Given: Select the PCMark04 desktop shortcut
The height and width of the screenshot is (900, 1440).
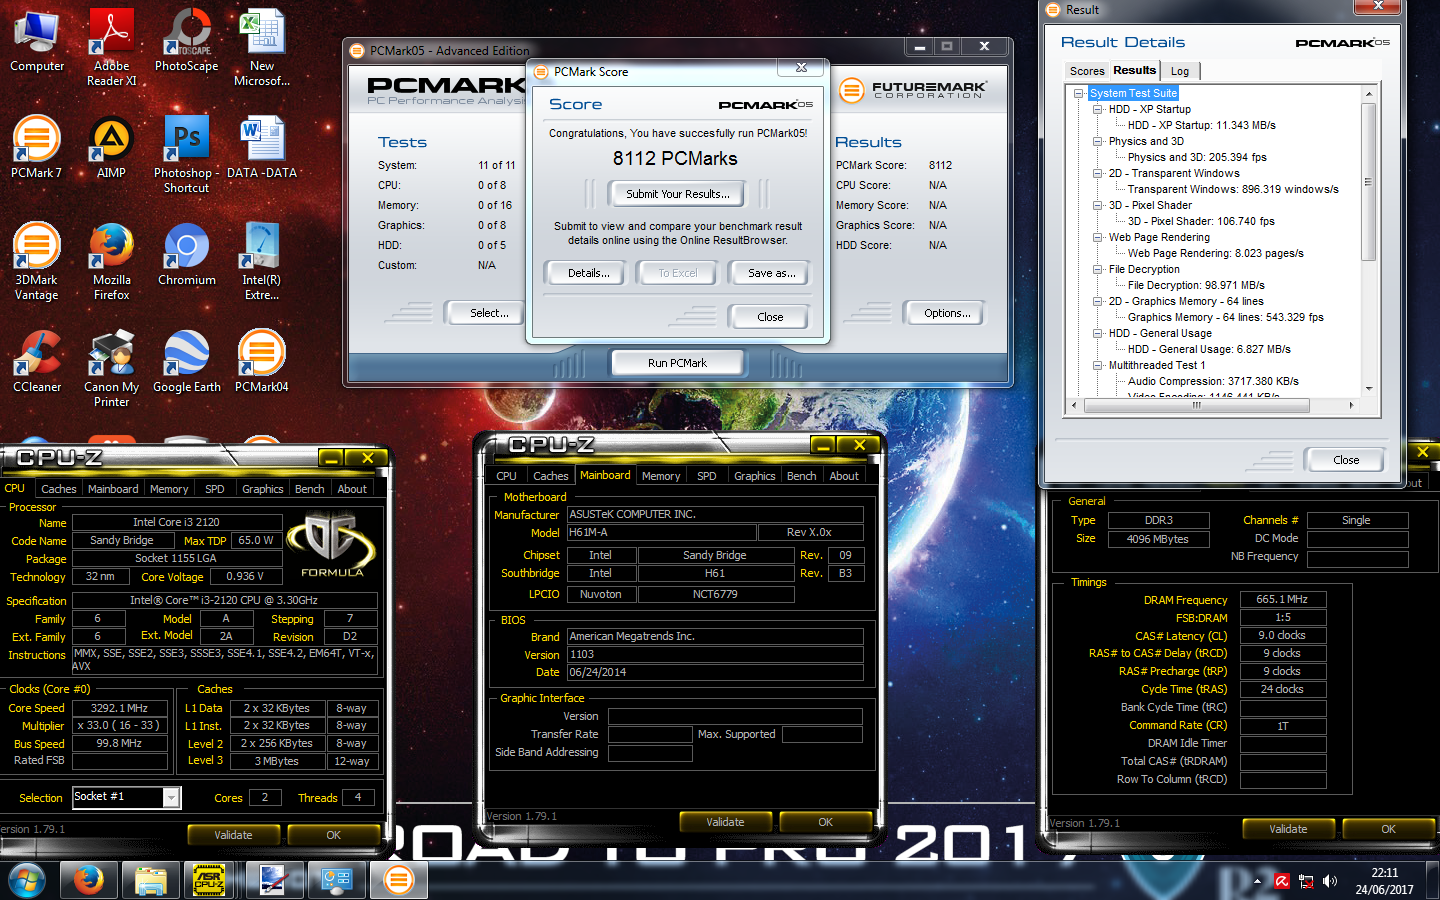Looking at the screenshot, I should point(262,361).
